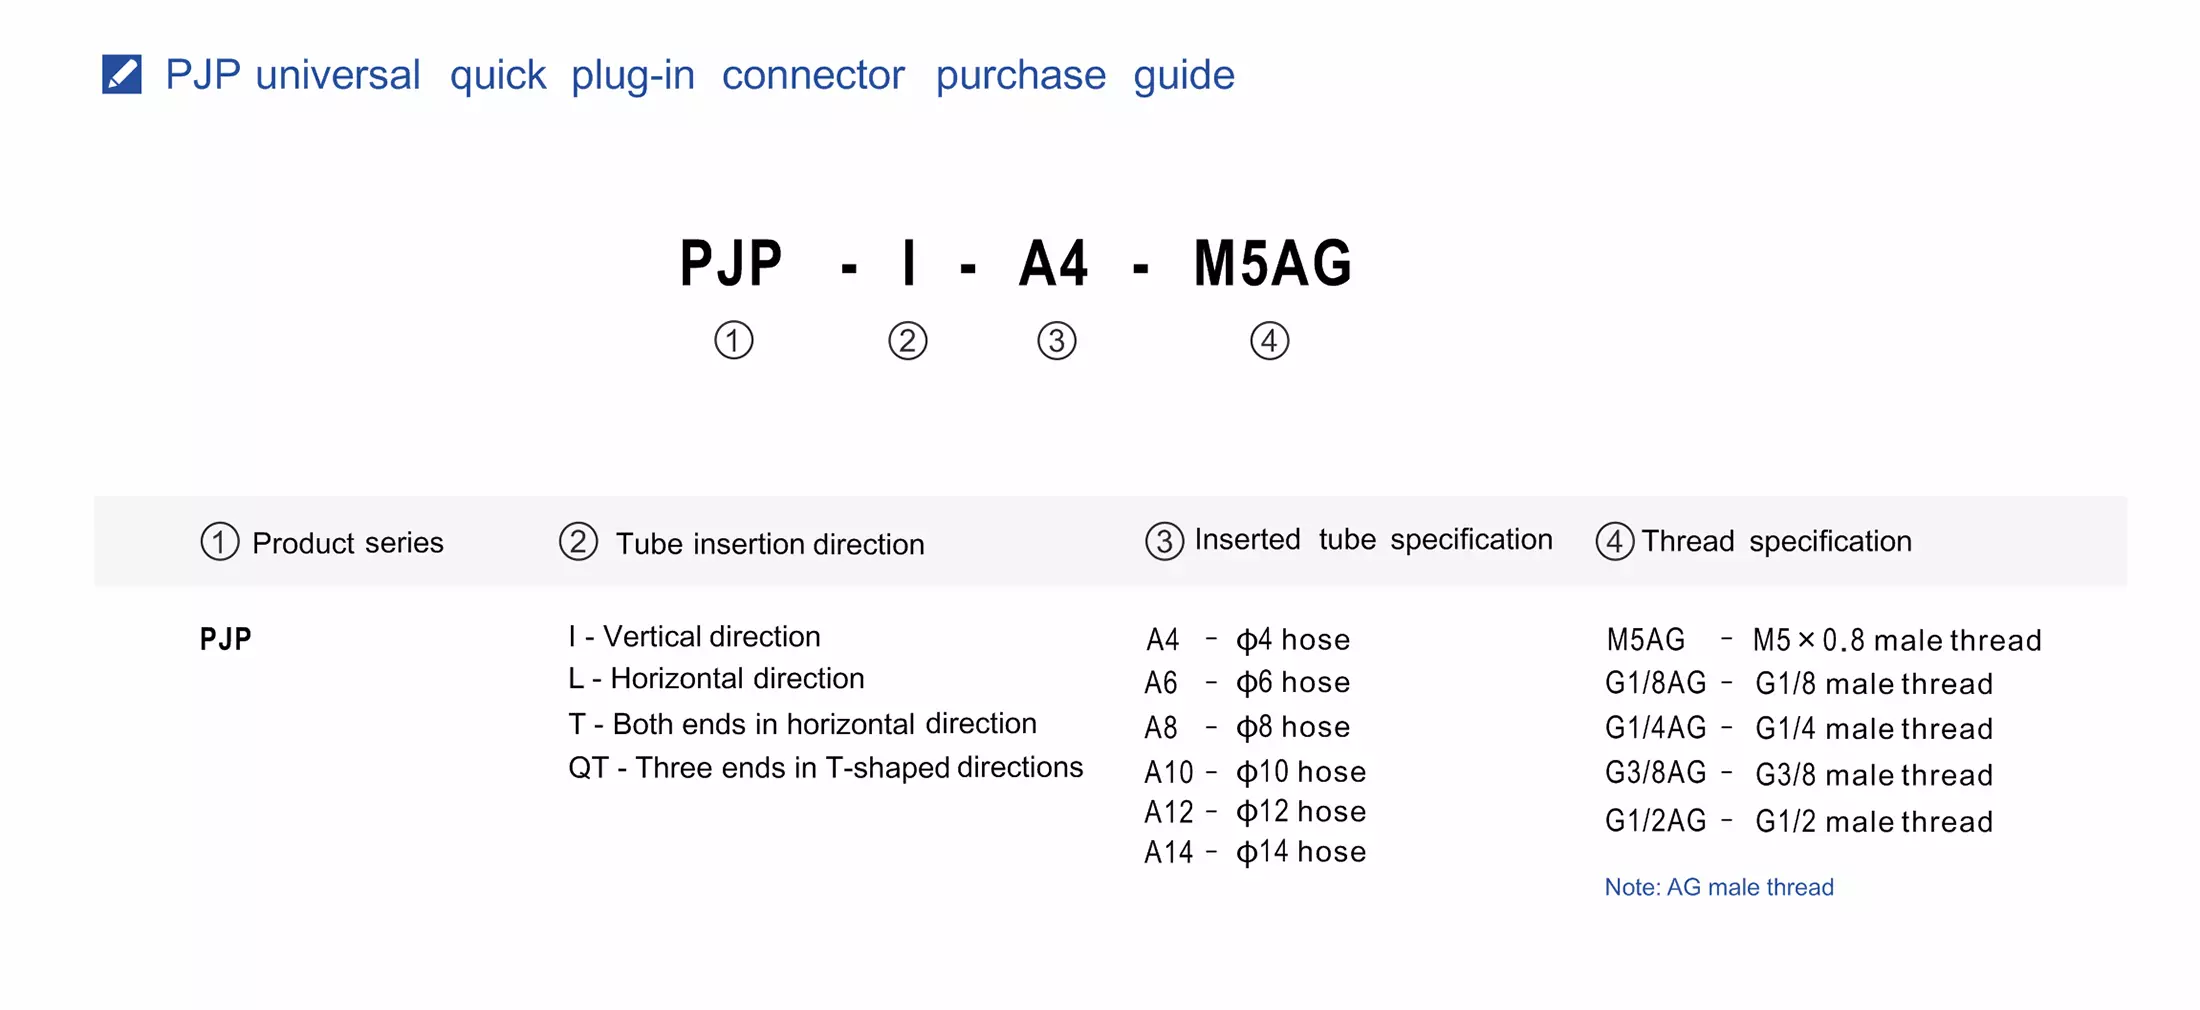
Task: Click circled number 4 under M5AG
Action: click(x=1270, y=341)
